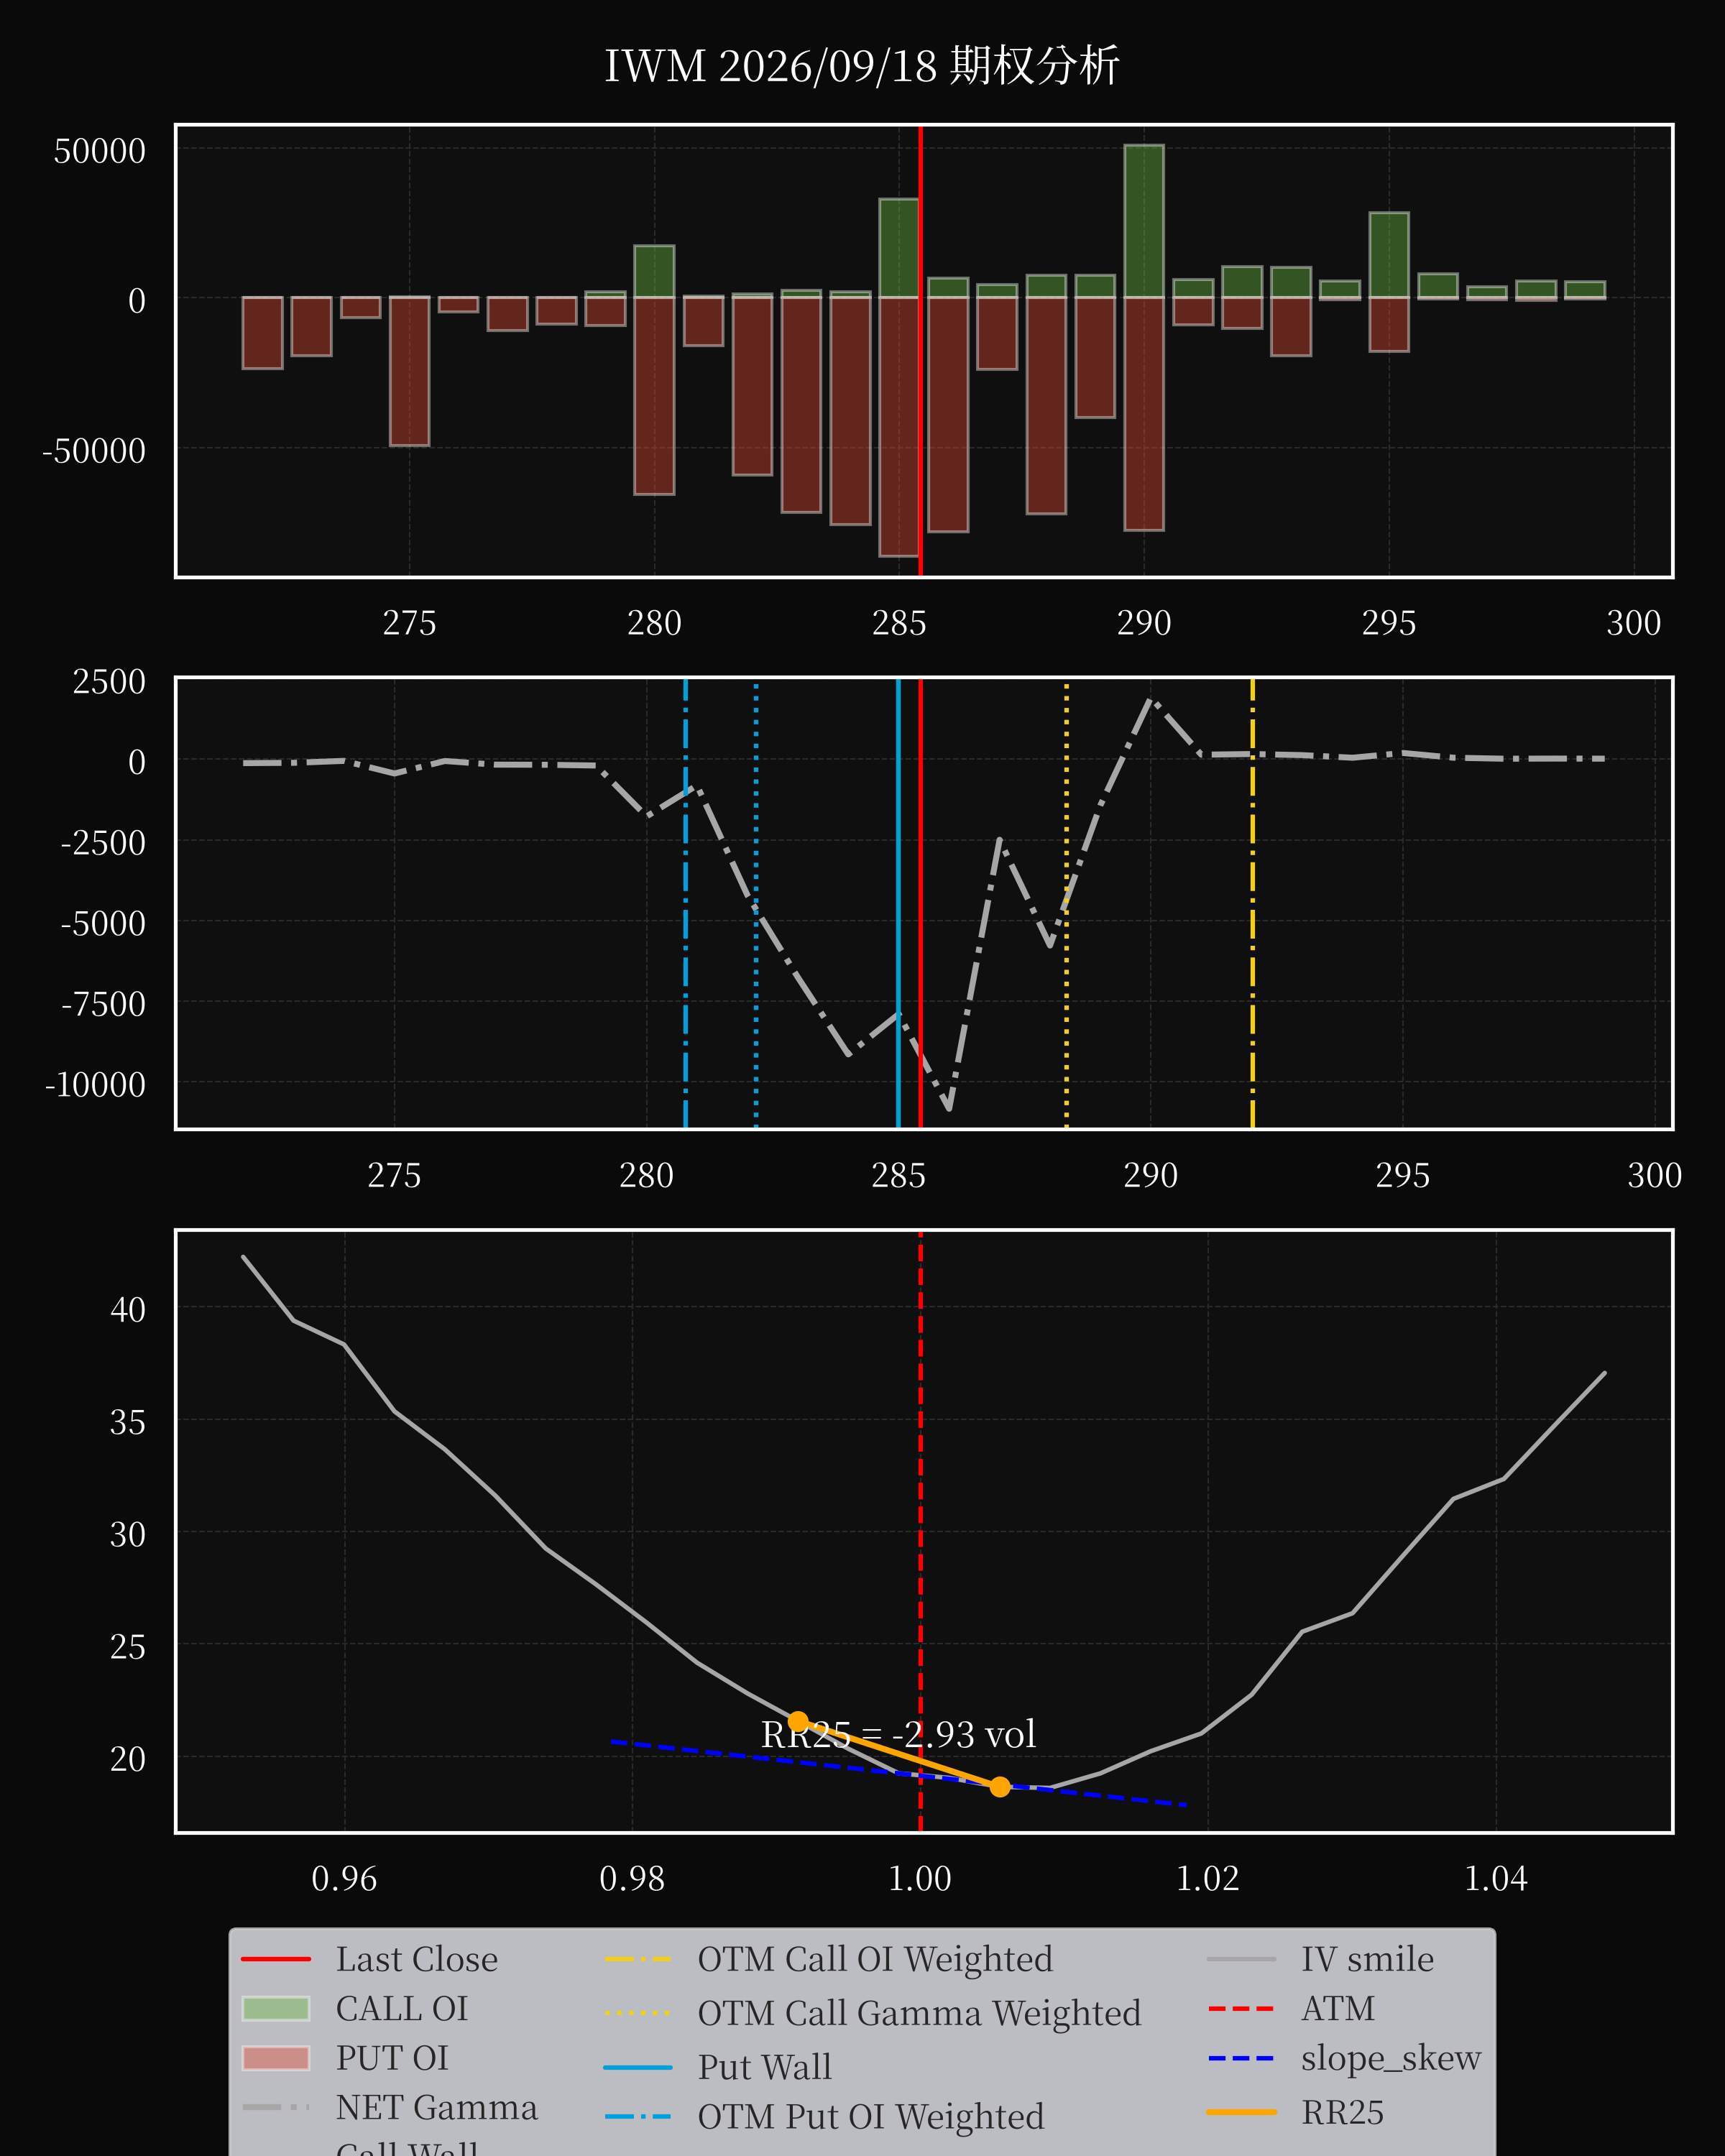Screen dimensions: 1725x2156
Task: Select the OTM Put OI Weighted legend marker
Action: [638, 2116]
